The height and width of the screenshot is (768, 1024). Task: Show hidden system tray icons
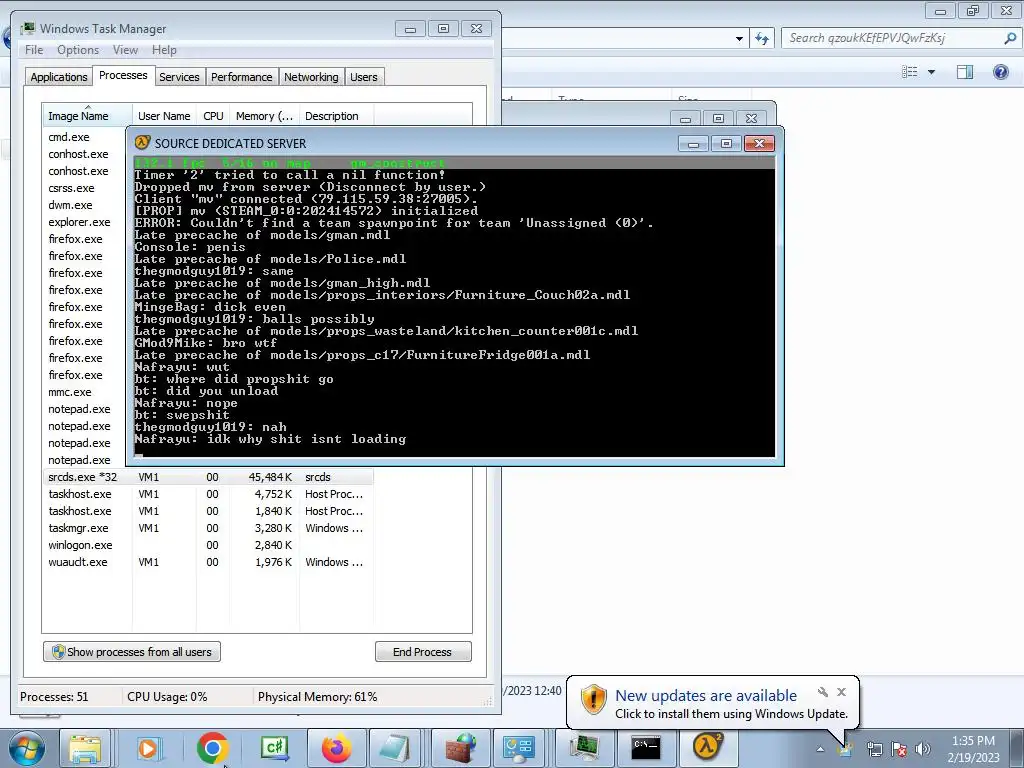(x=820, y=749)
